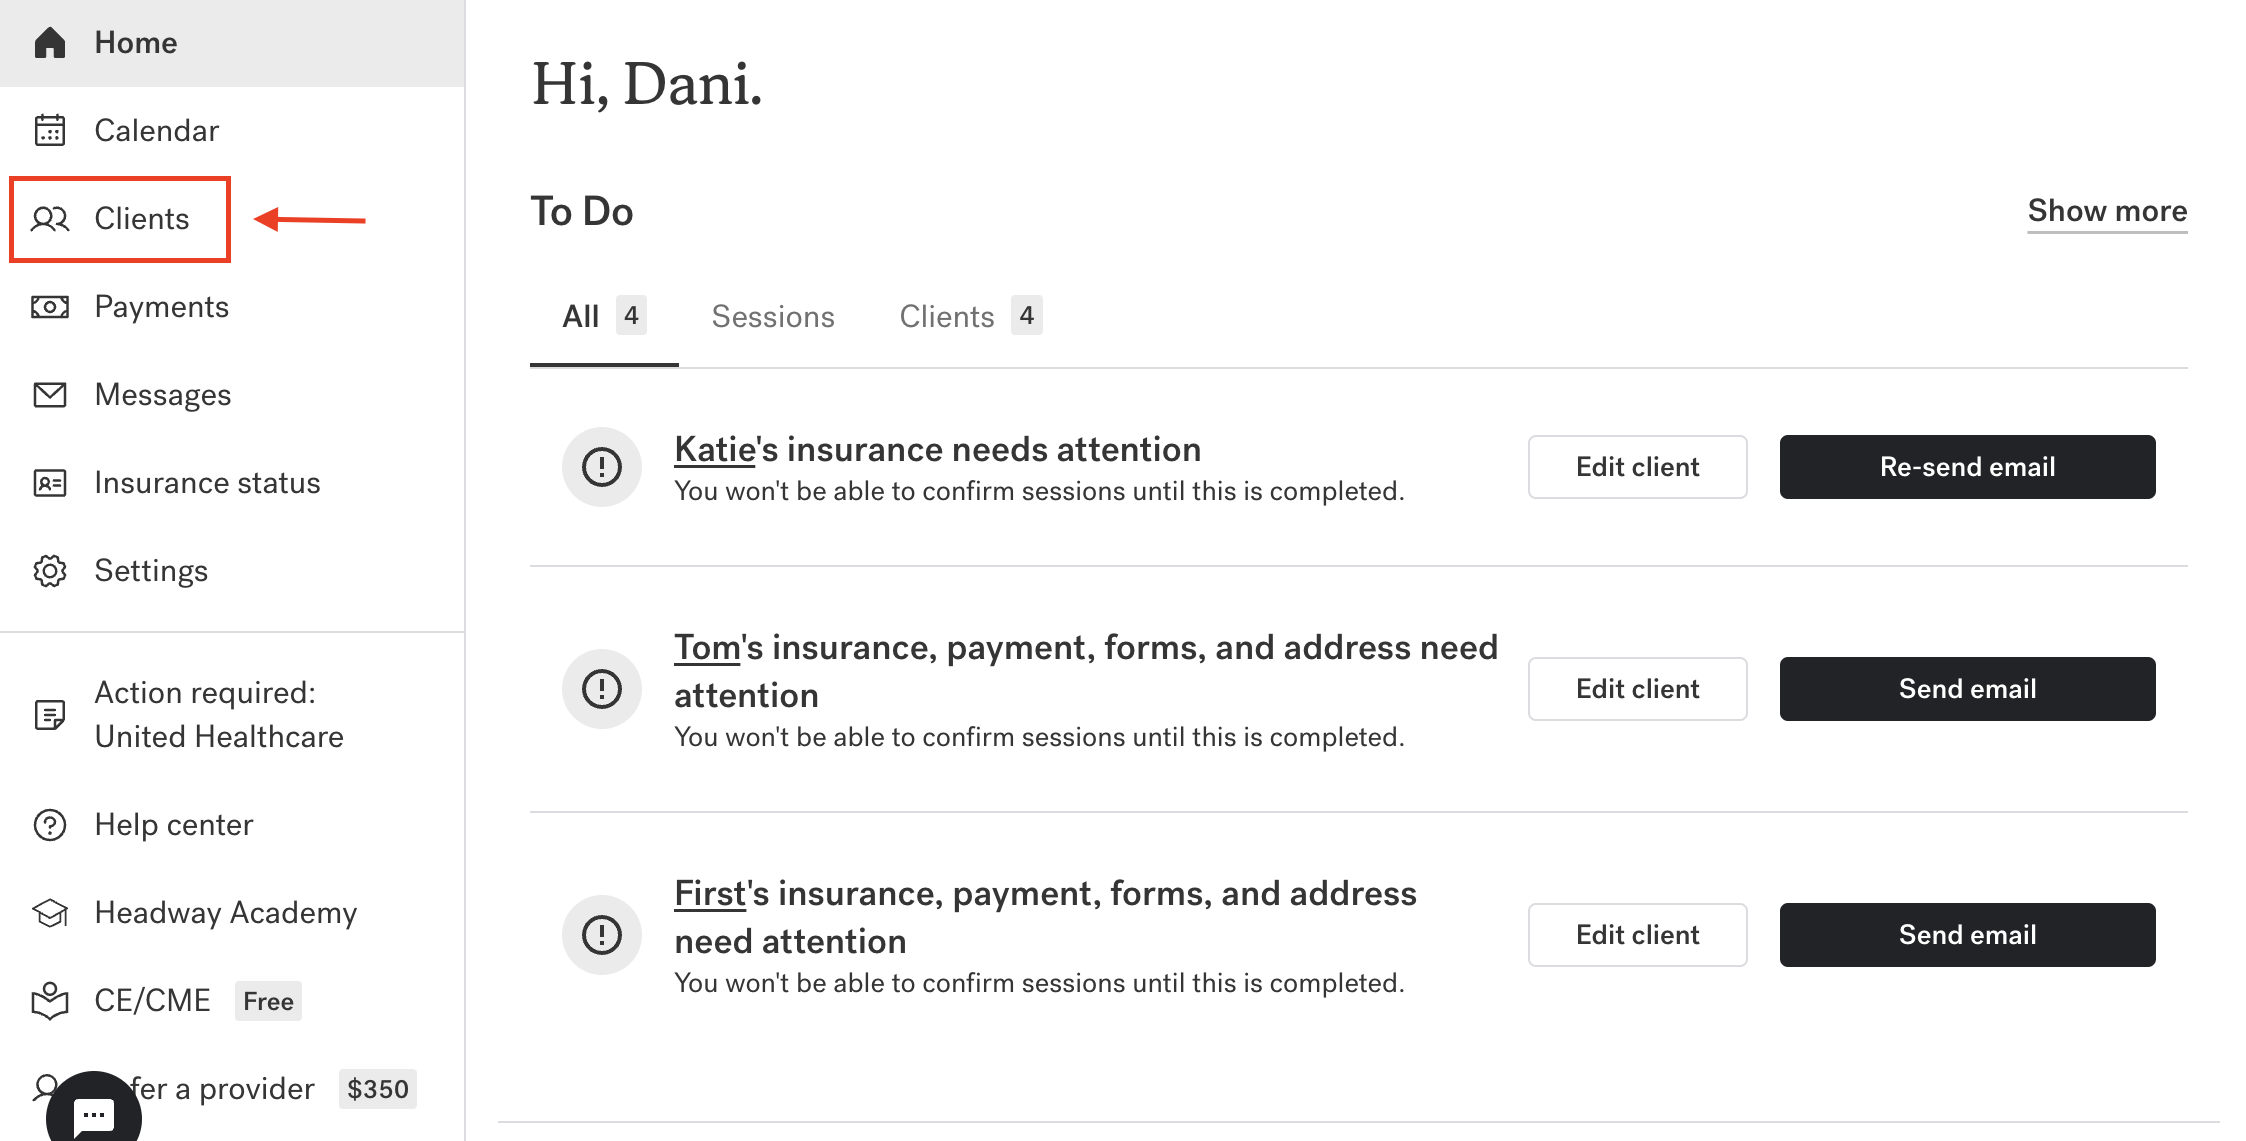Switch to the Sessions tab
The height and width of the screenshot is (1141, 2246).
pos(772,317)
